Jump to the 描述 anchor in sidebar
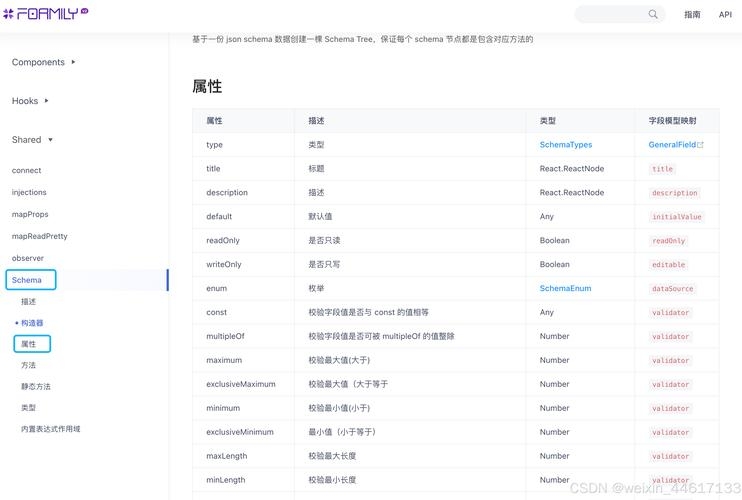742x500 pixels. pyautogui.click(x=28, y=301)
